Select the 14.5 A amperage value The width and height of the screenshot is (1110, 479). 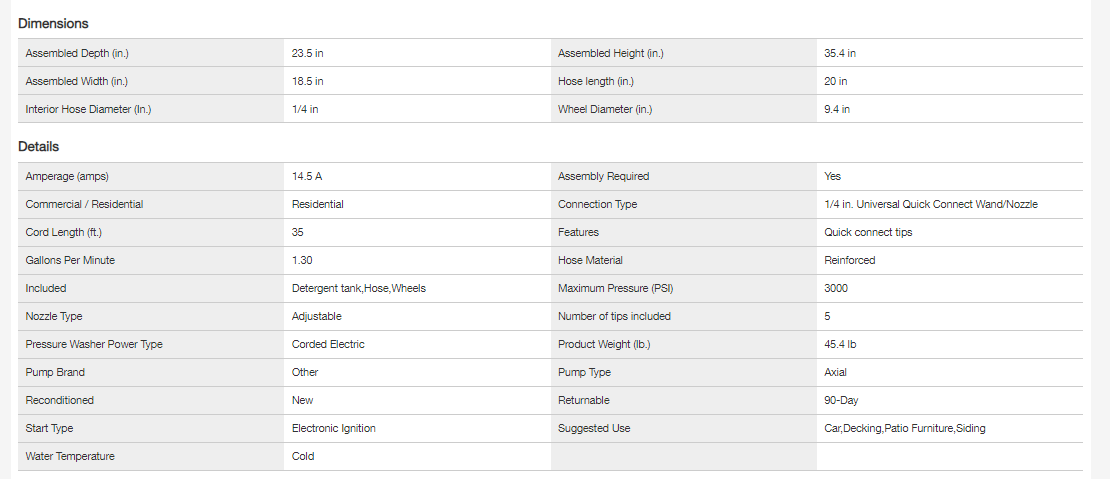coord(307,176)
